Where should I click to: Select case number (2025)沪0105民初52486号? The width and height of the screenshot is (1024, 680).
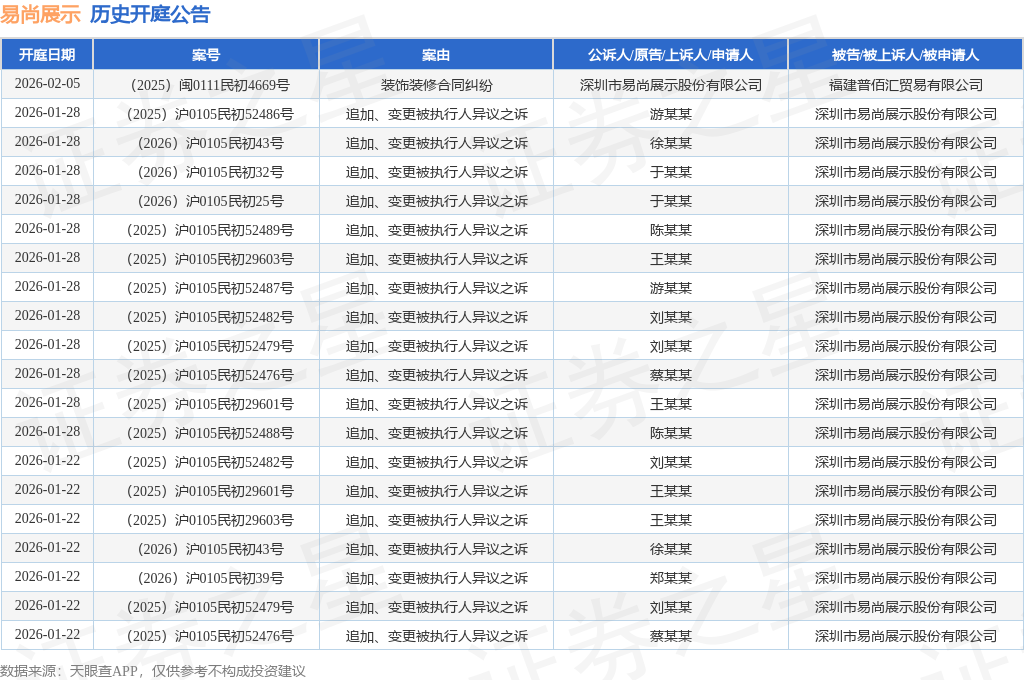pos(206,114)
